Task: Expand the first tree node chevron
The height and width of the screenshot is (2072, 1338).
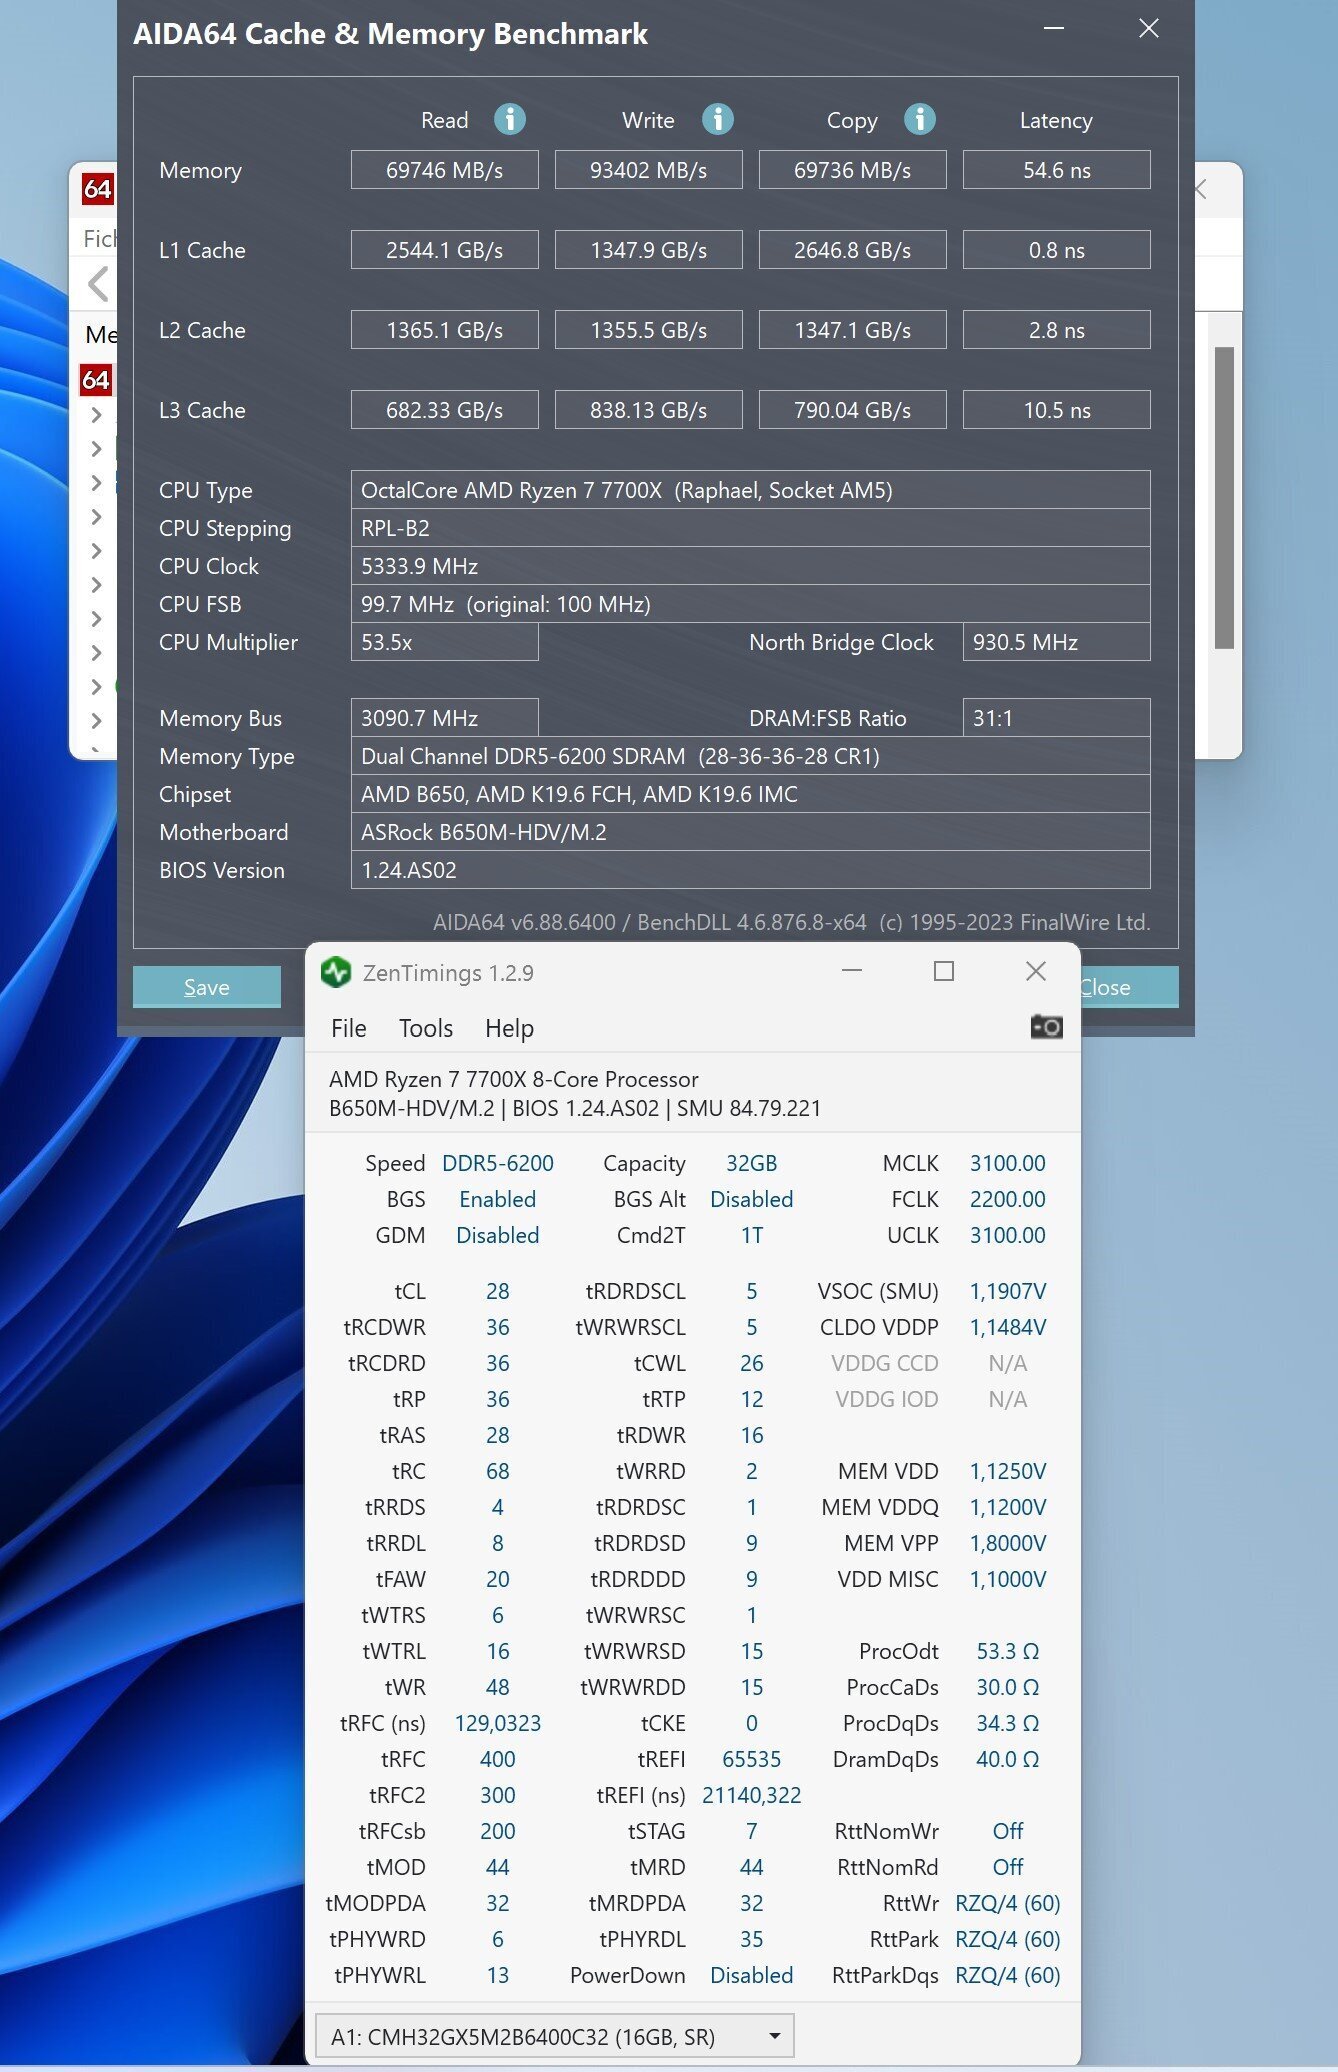Action: point(96,415)
